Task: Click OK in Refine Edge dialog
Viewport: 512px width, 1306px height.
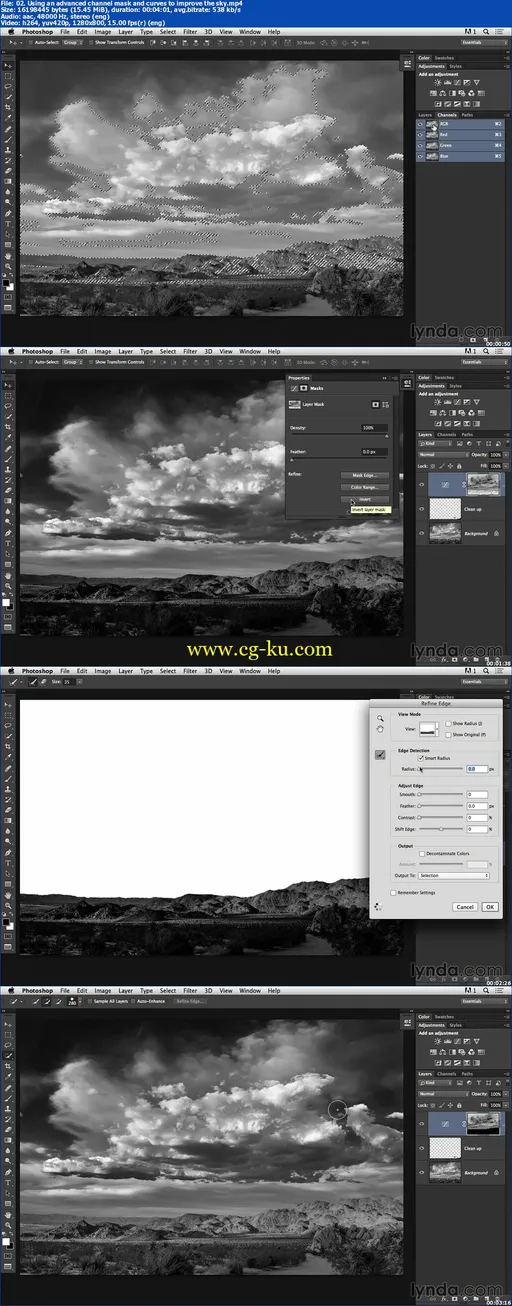Action: tap(490, 906)
